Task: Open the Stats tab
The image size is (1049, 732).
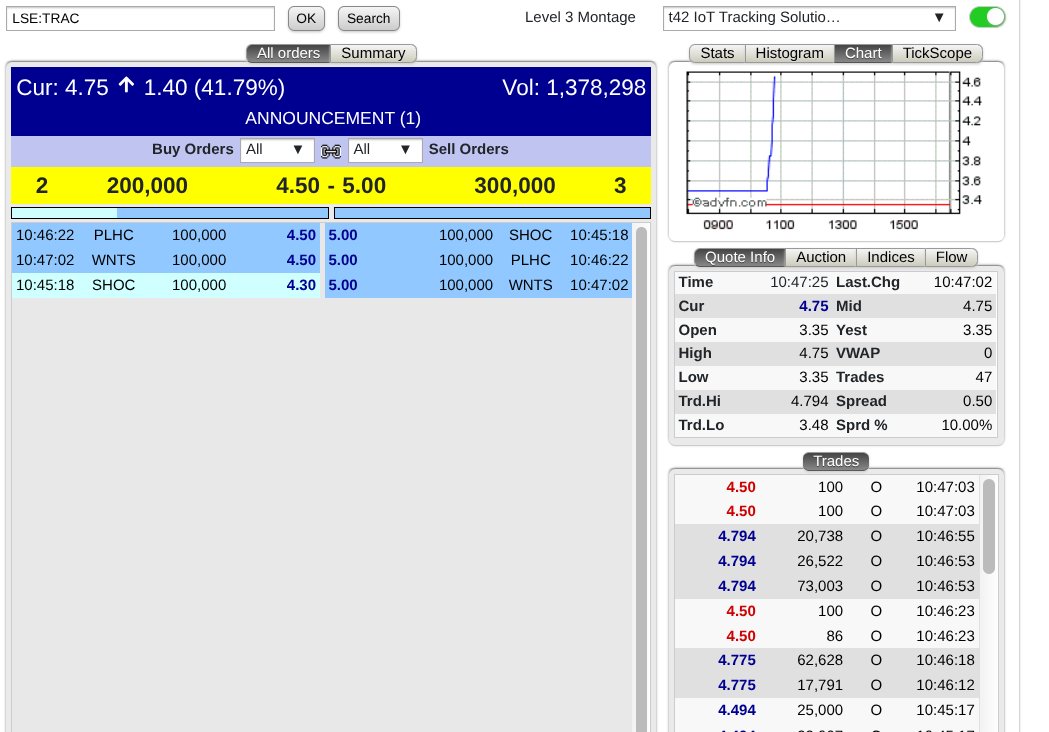Action: click(x=717, y=53)
